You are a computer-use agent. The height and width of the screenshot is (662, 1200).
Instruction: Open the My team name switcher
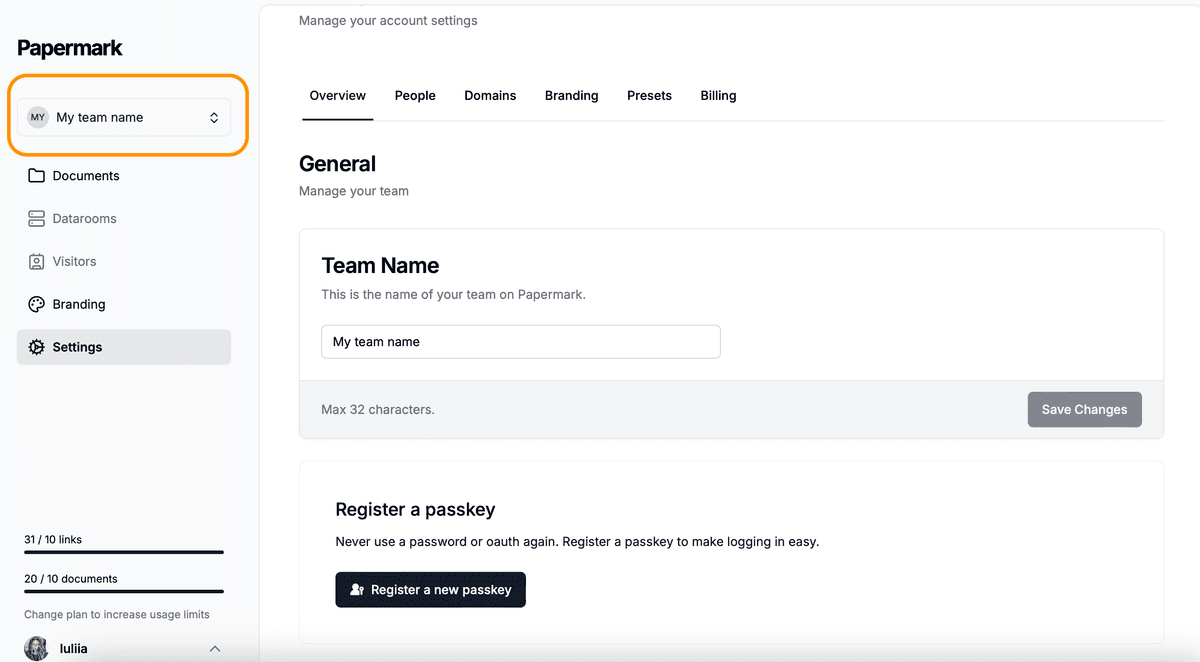pos(124,118)
